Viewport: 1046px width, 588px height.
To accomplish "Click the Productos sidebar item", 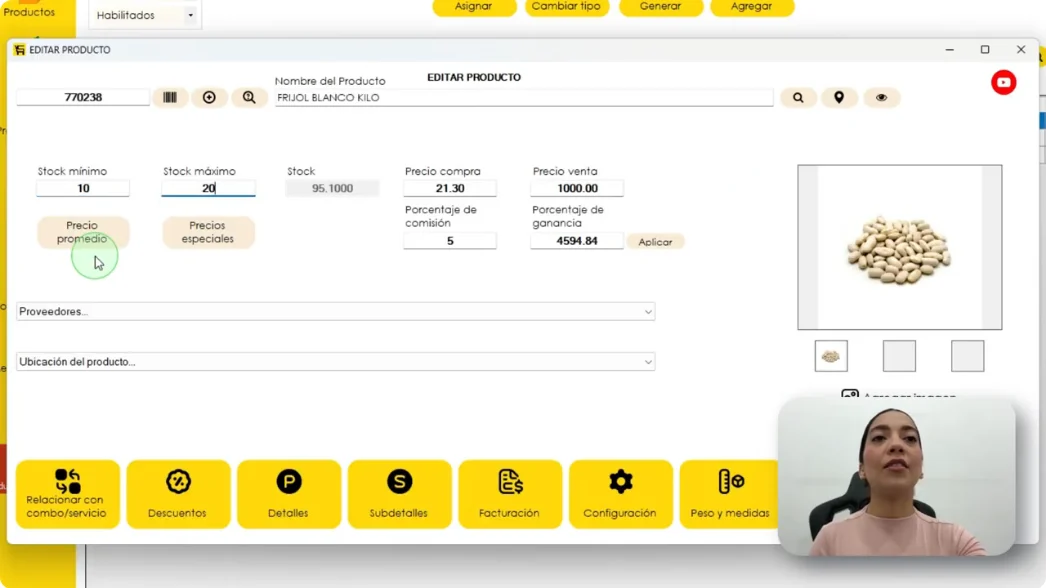I will point(29,12).
